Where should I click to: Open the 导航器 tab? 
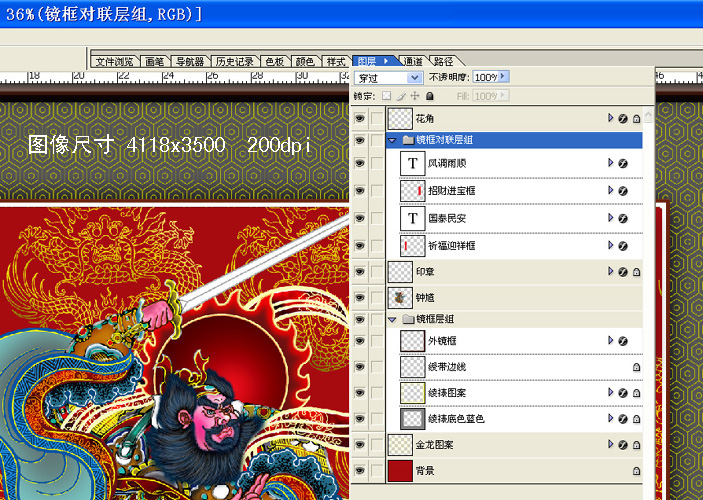point(190,61)
